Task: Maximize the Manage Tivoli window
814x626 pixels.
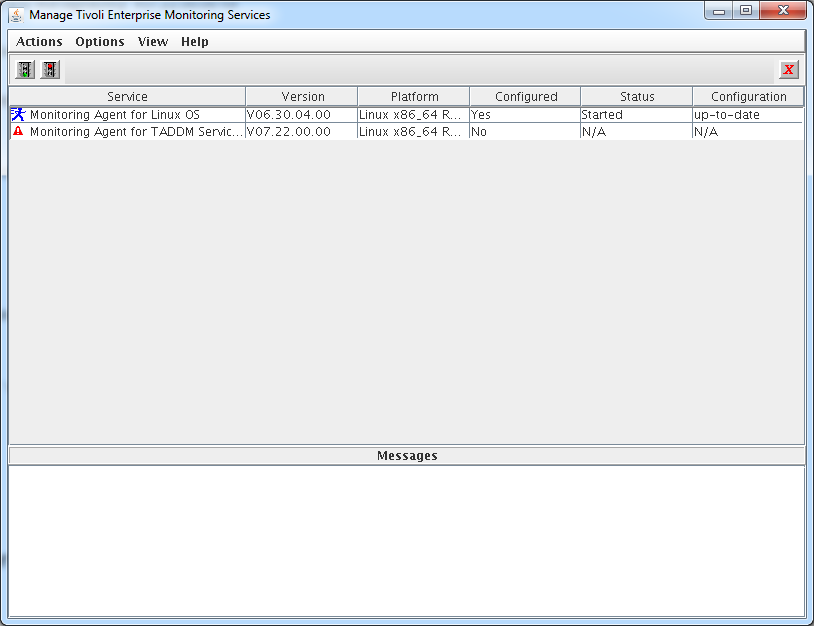Action: pyautogui.click(x=746, y=11)
